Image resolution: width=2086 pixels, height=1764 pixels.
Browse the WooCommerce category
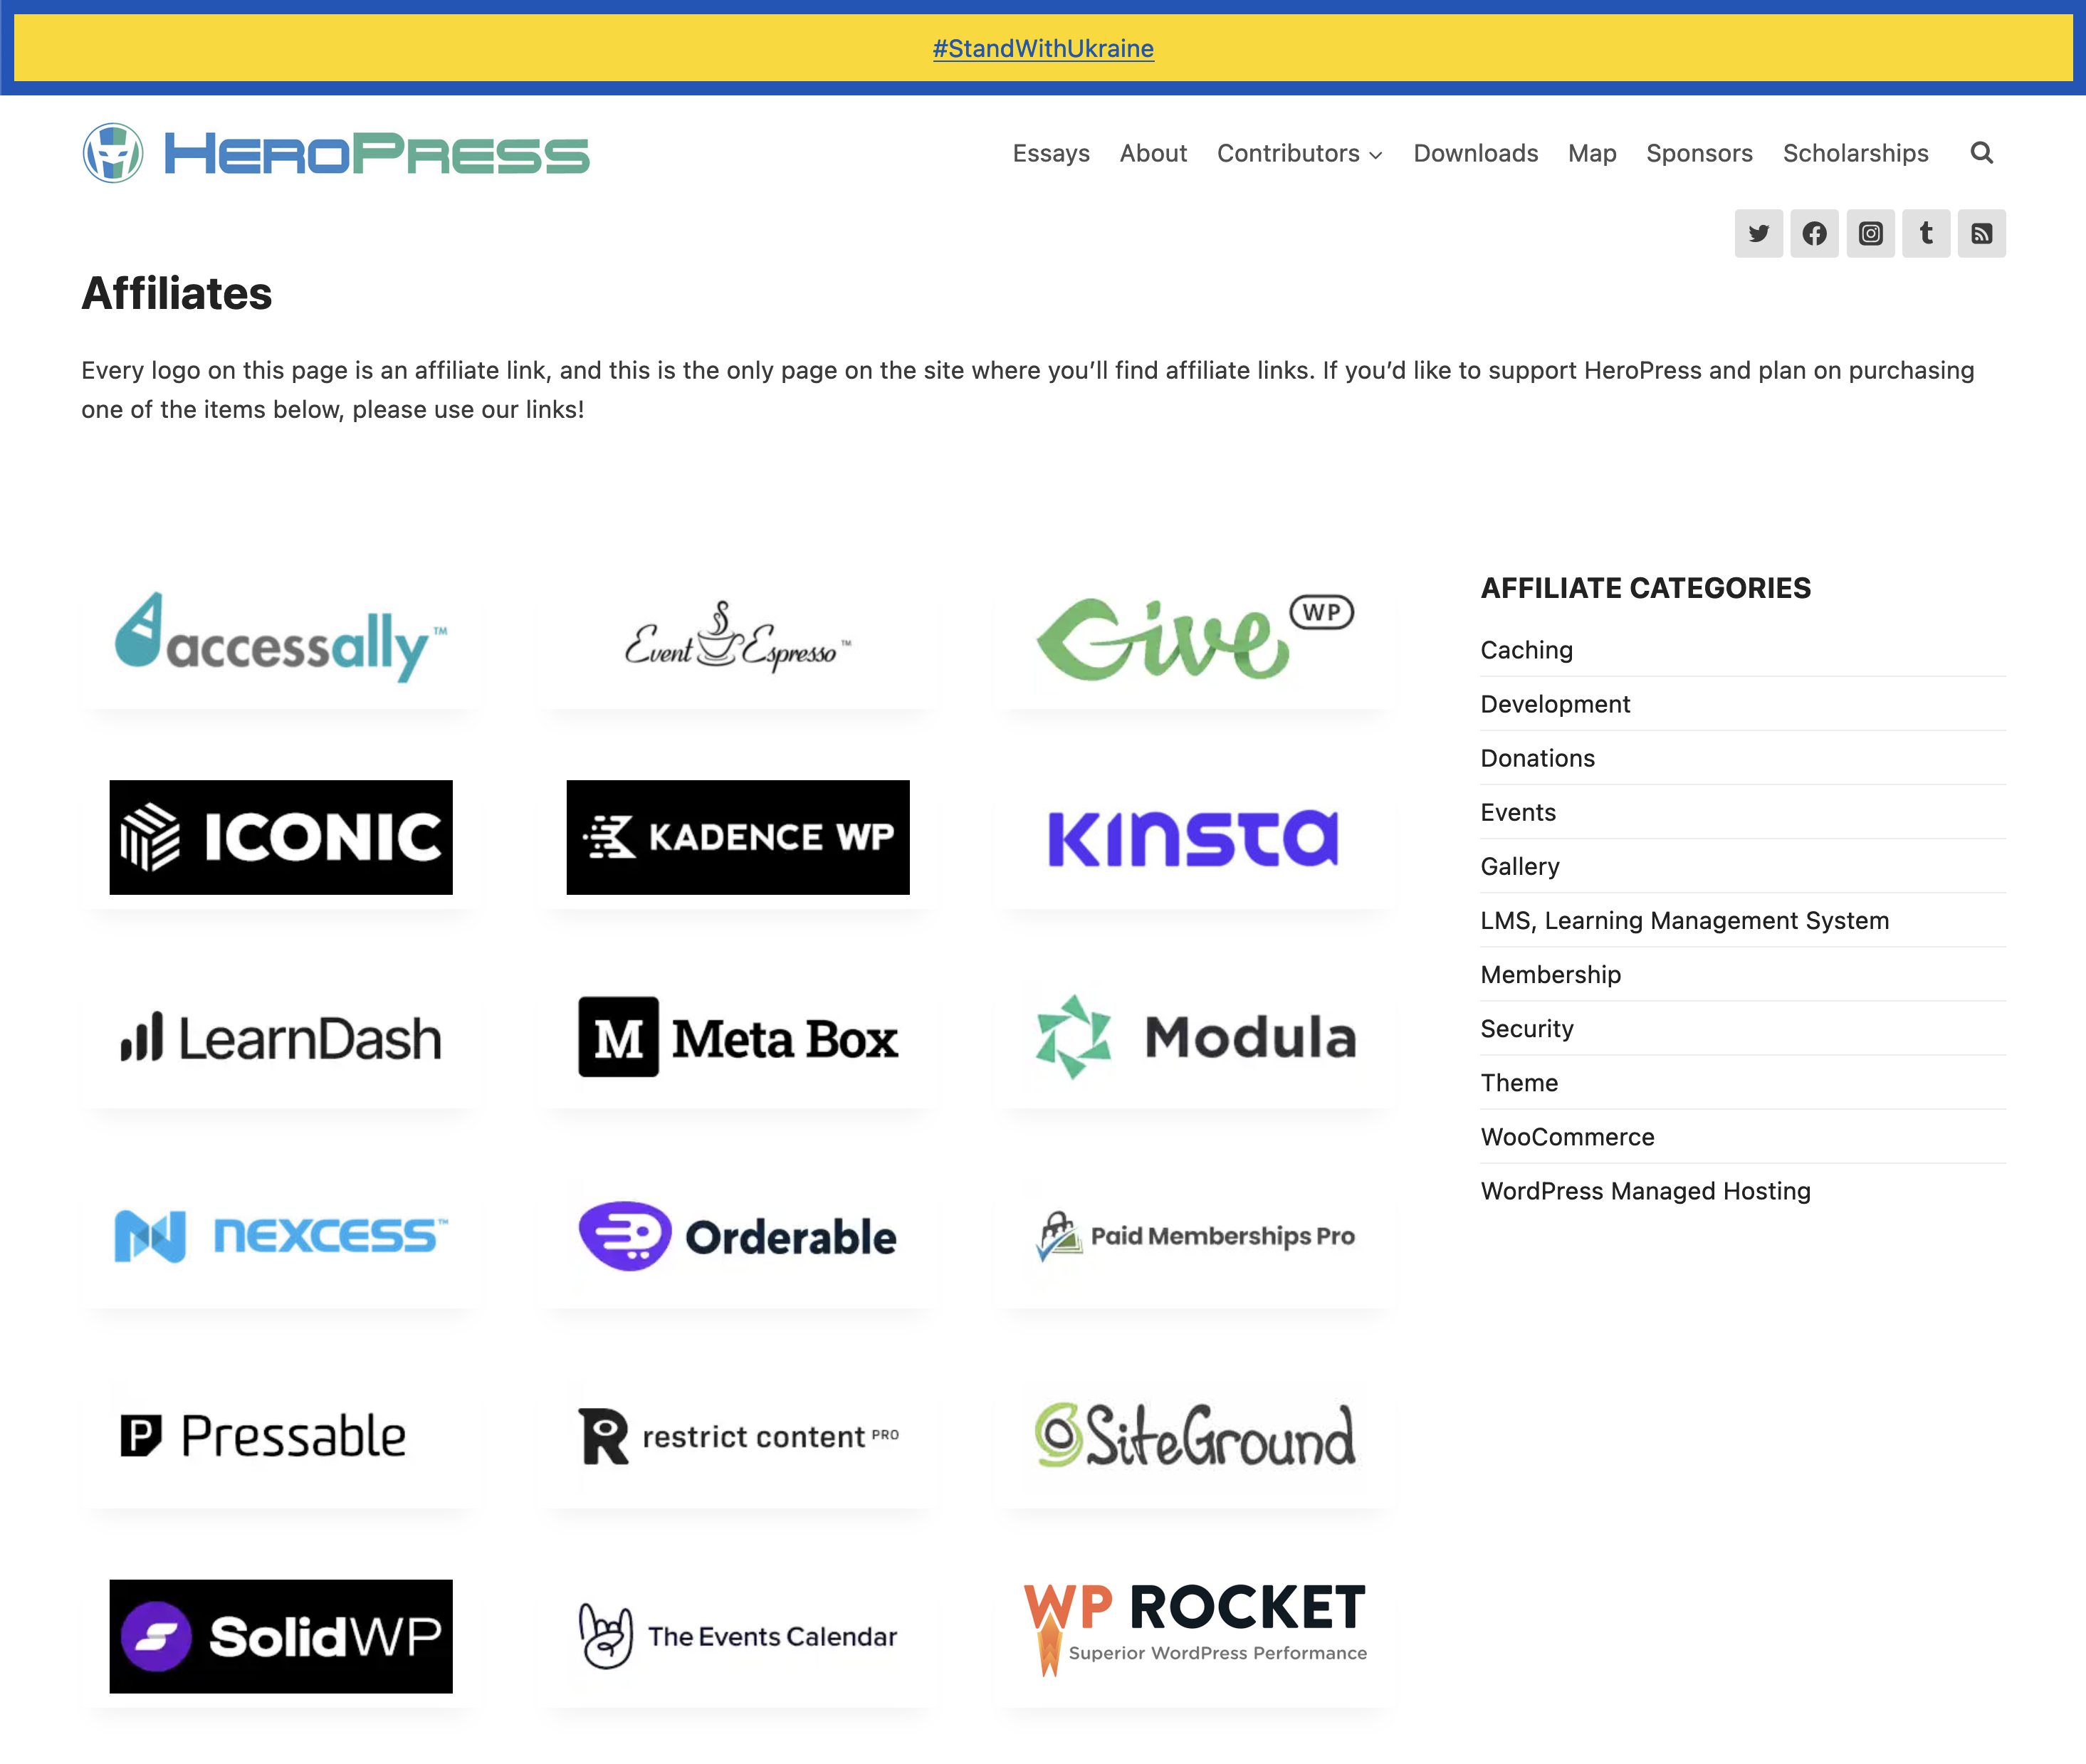[1567, 1136]
